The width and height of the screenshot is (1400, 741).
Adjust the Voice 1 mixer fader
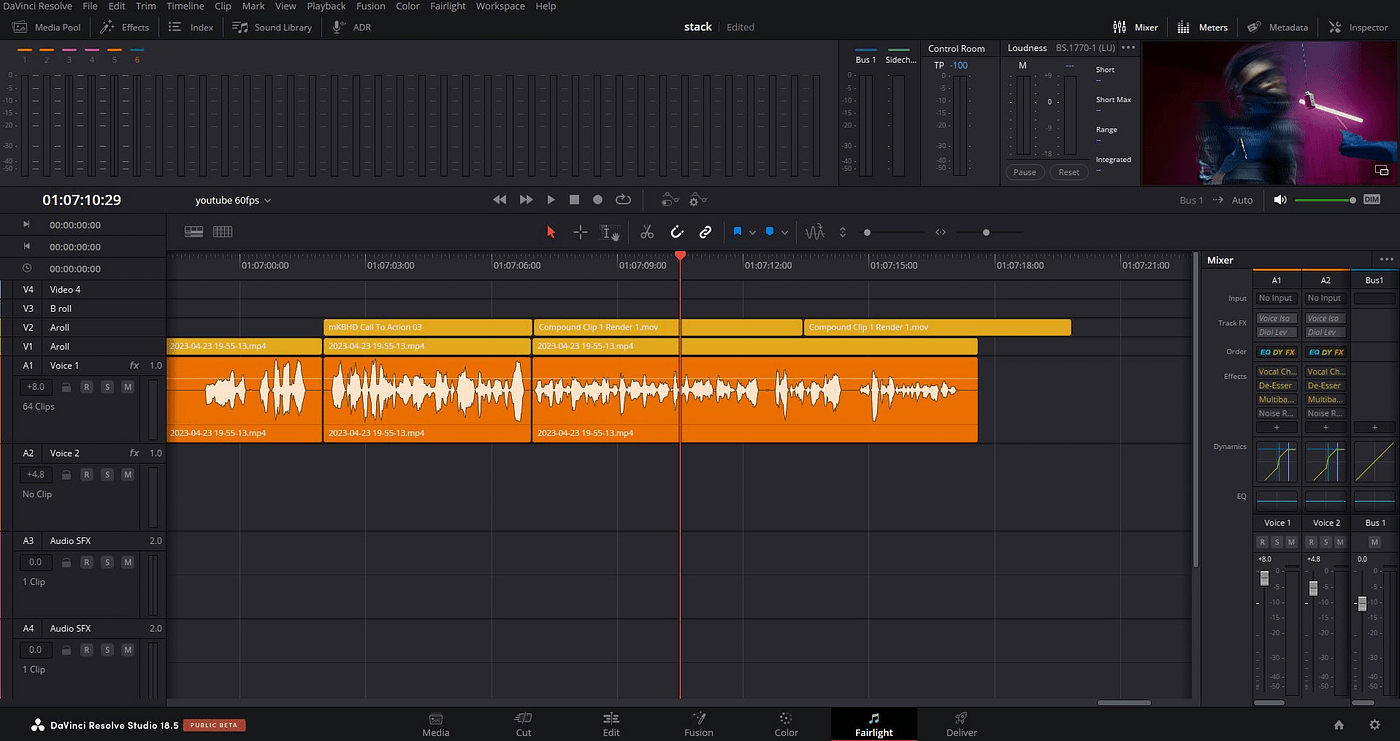click(x=1264, y=579)
